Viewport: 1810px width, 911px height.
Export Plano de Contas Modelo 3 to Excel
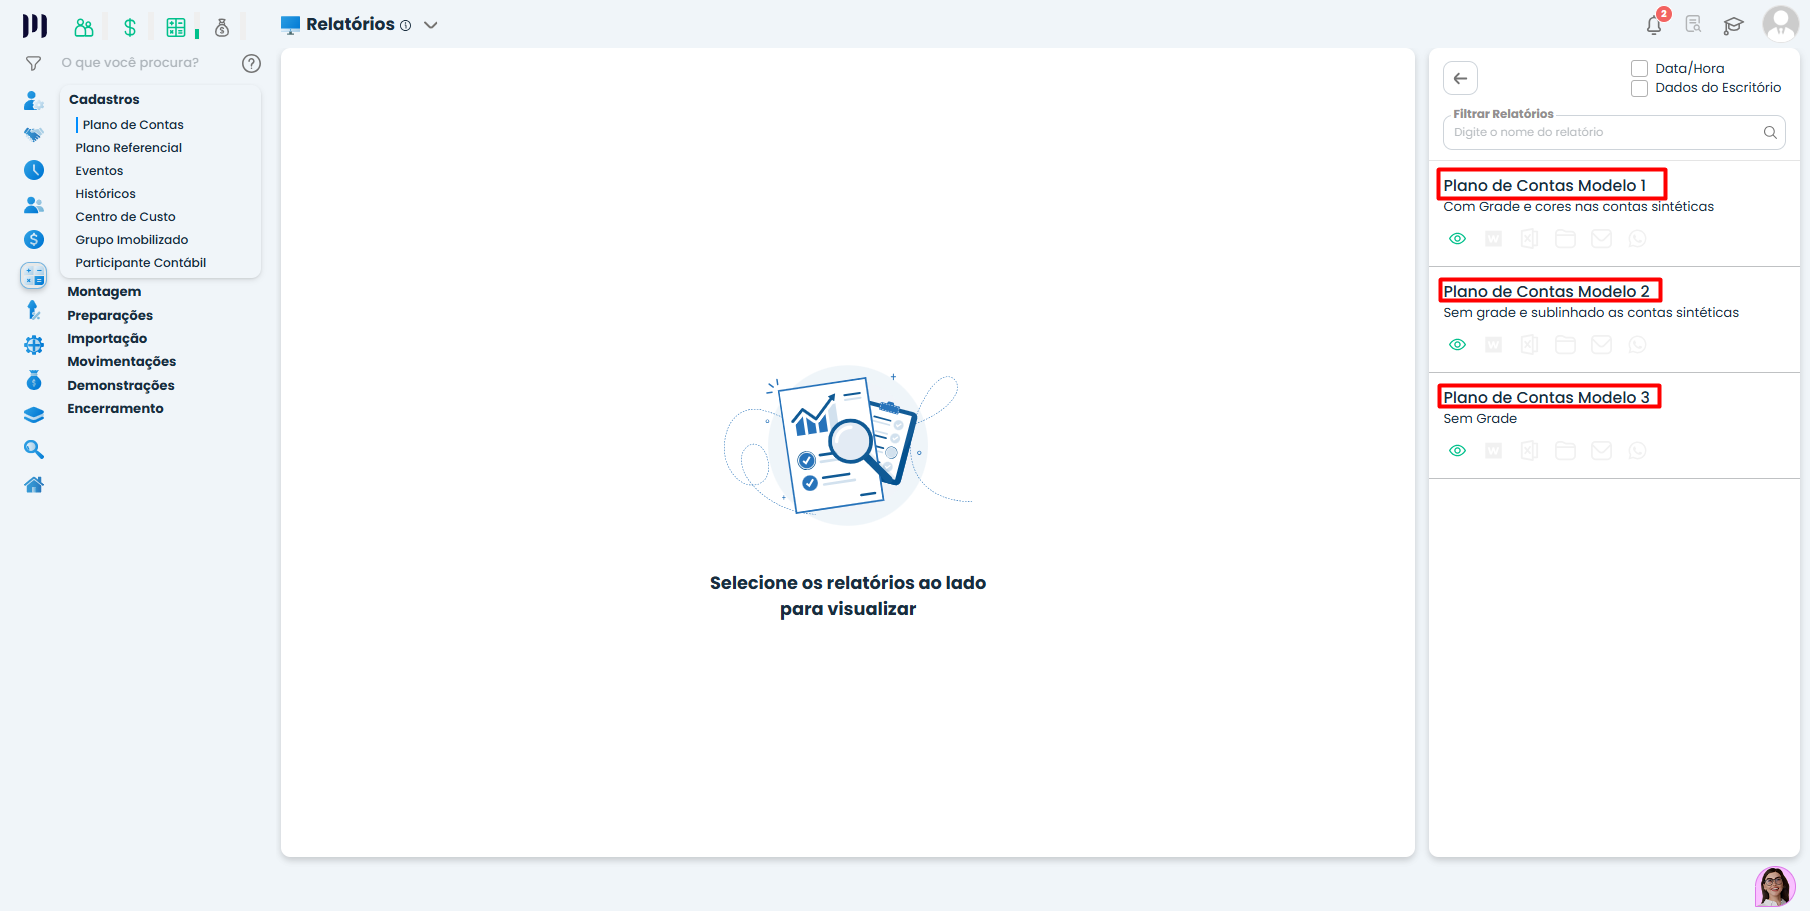pos(1529,451)
